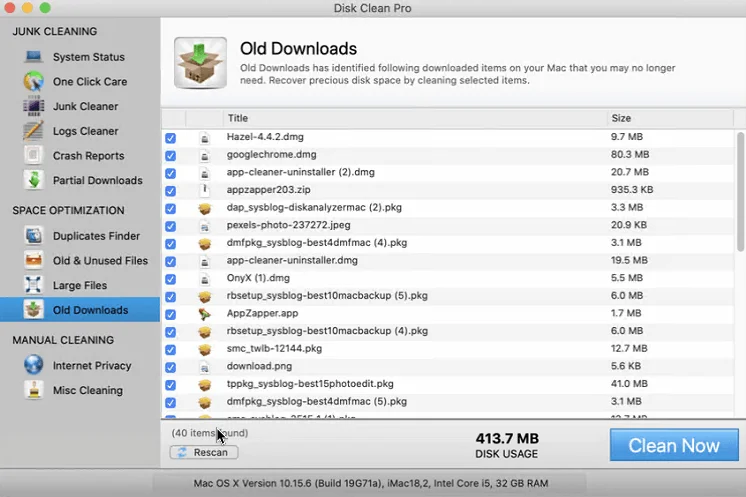Viewport: 746px width, 497px height.
Task: Click the 413.7 MB disk usage value
Action: click(x=507, y=438)
